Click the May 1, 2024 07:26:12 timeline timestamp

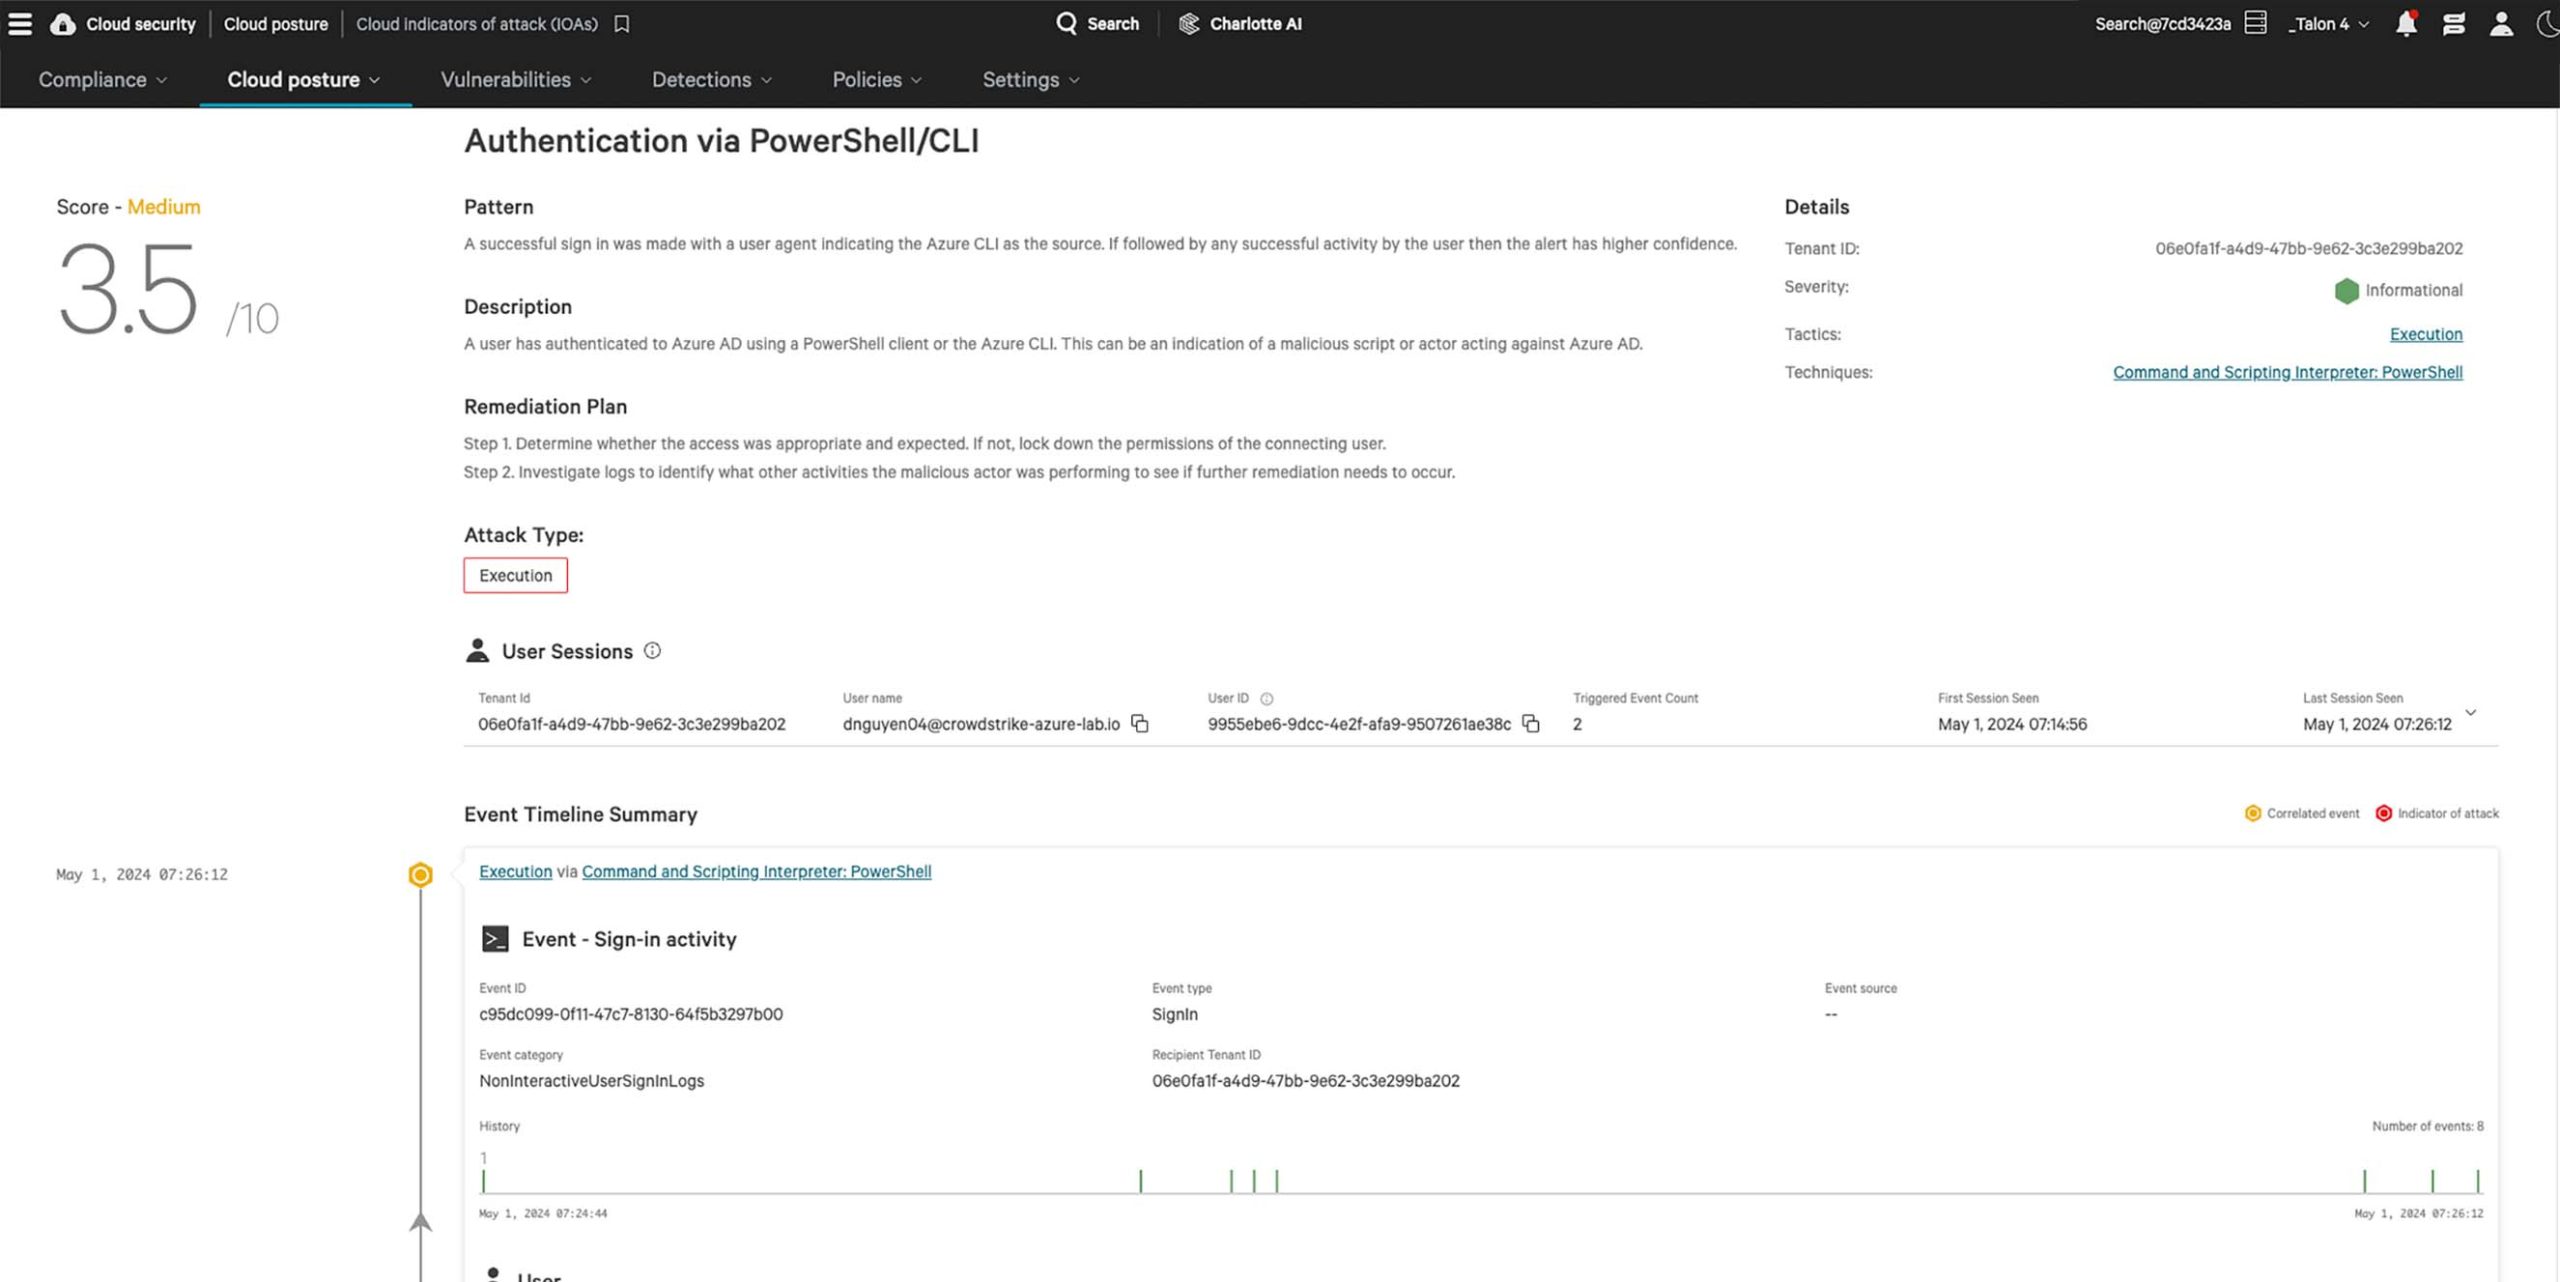[x=142, y=875]
